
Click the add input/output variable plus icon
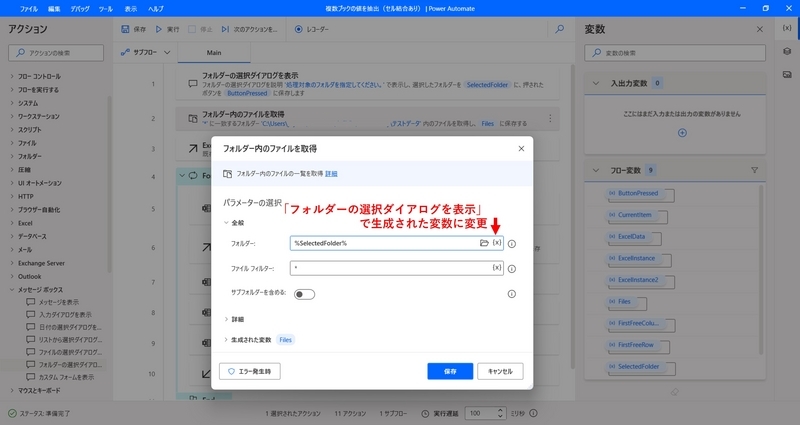[682, 133]
